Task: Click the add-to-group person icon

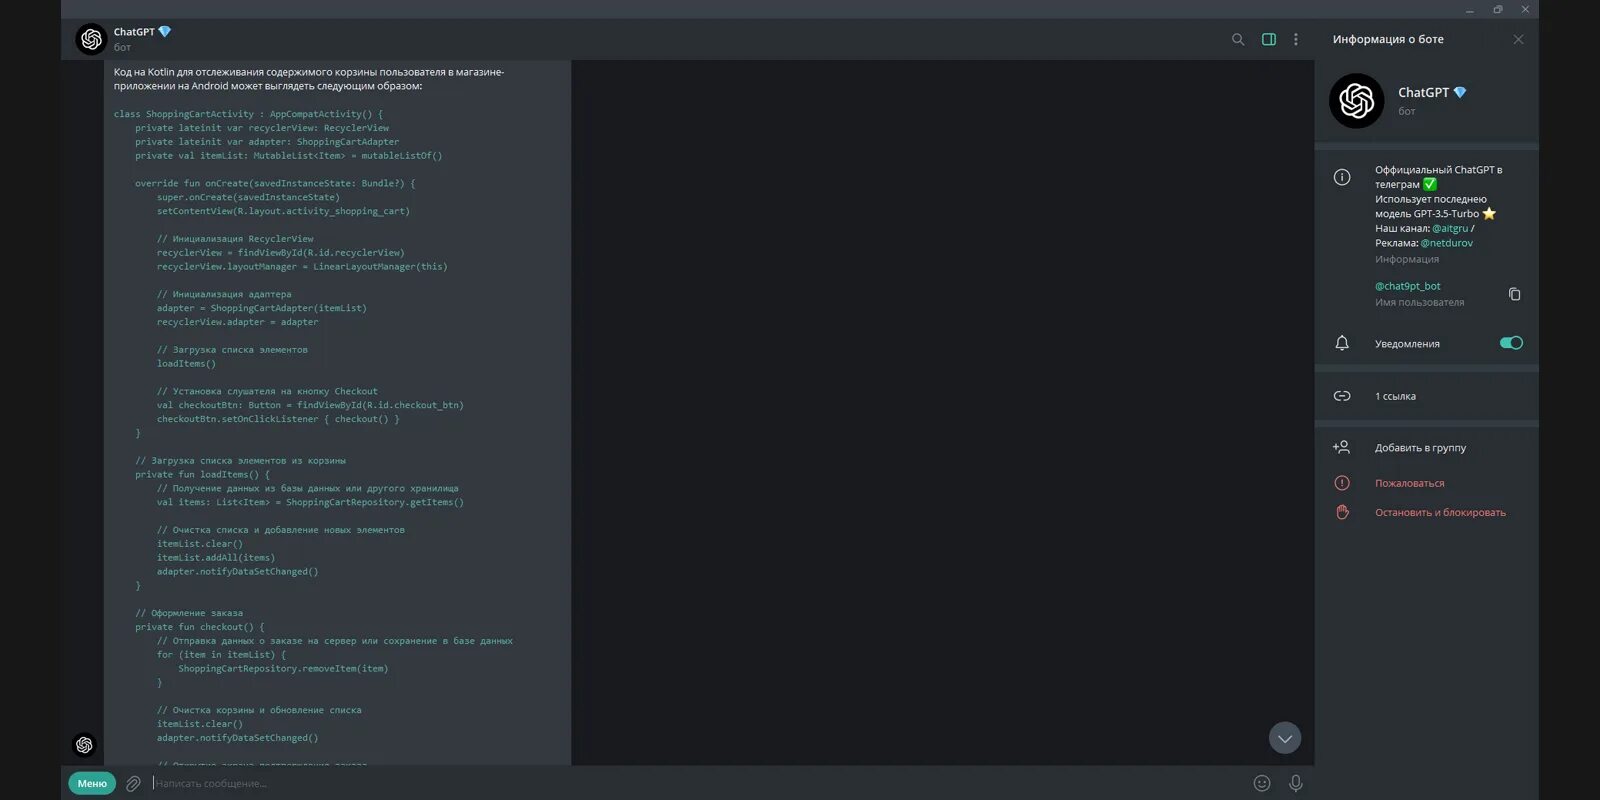Action: 1342,447
